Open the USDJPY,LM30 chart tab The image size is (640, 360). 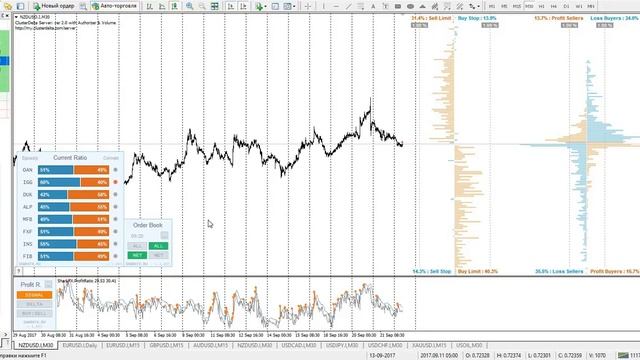pos(342,345)
